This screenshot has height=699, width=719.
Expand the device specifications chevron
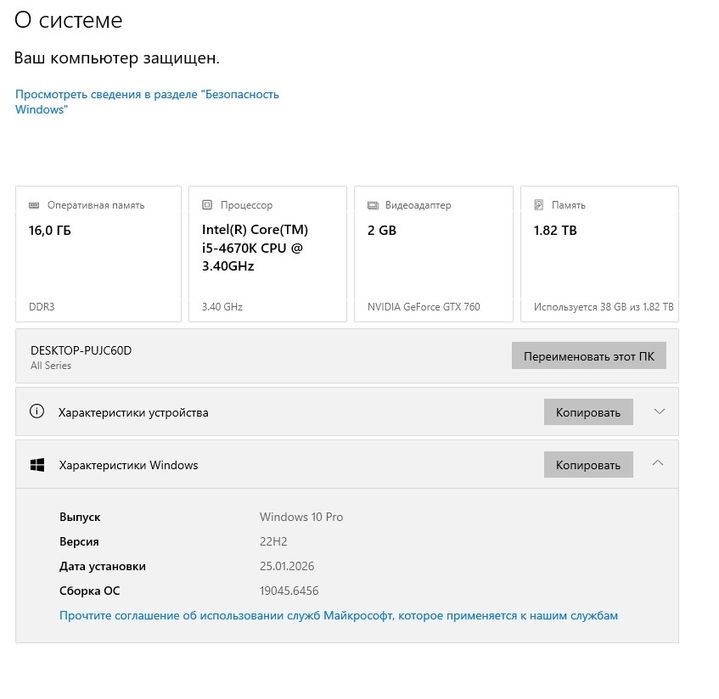659,411
